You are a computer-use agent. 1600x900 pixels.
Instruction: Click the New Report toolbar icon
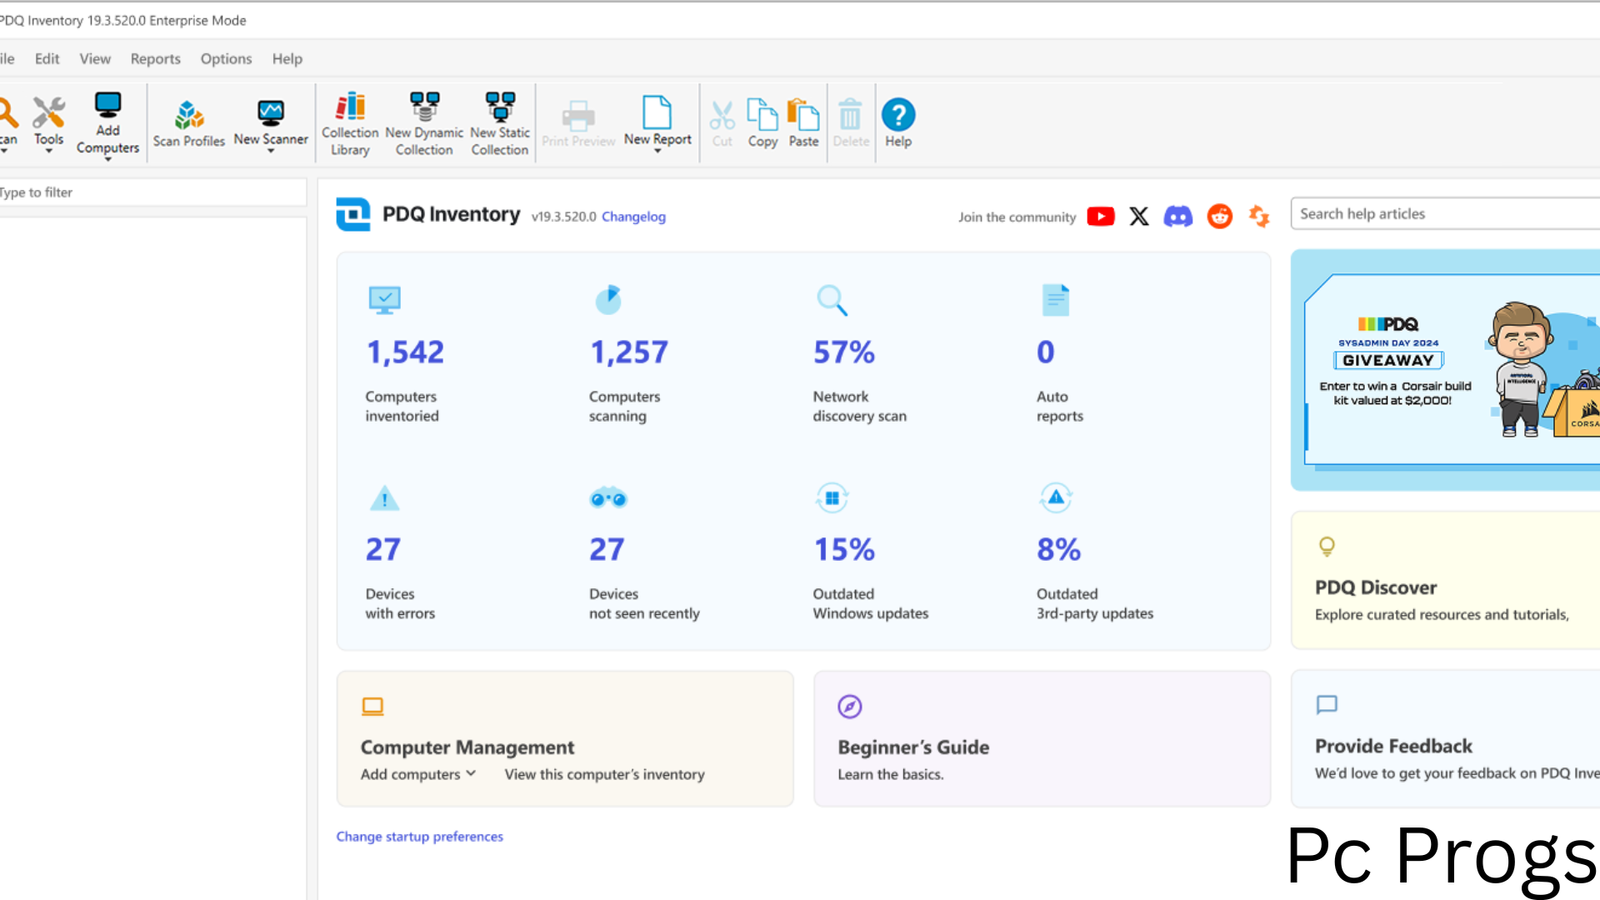tap(657, 111)
